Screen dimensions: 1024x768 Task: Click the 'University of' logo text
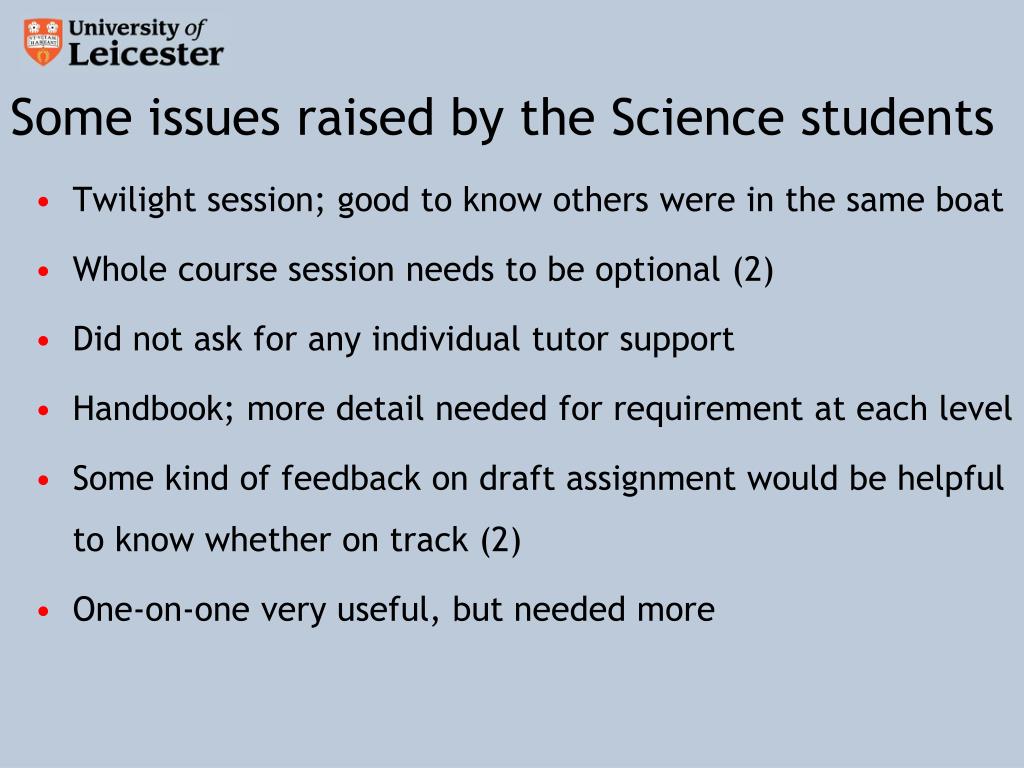point(137,29)
